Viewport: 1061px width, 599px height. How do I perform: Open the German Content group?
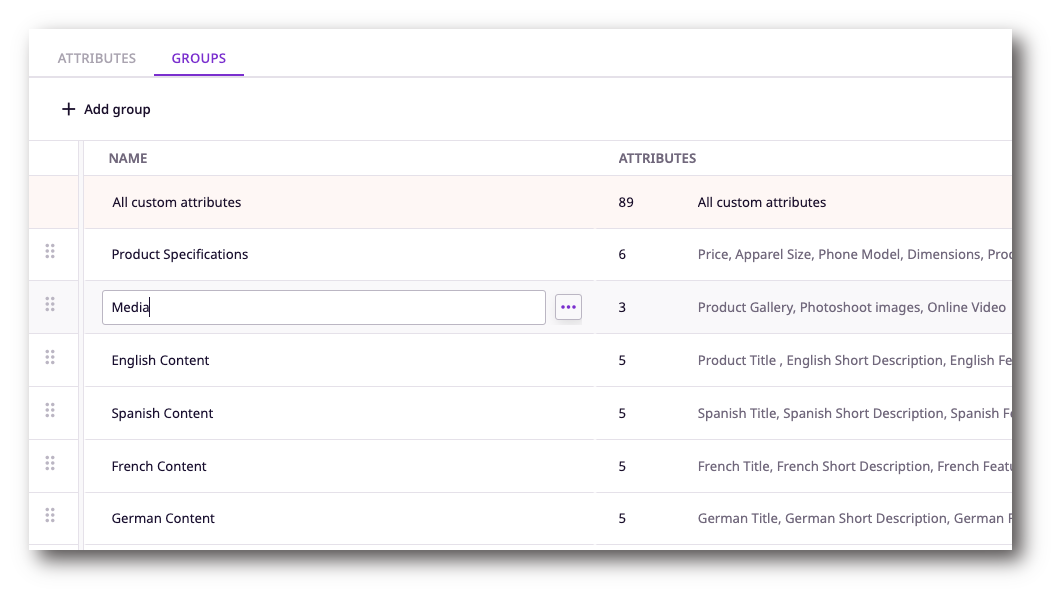pos(162,518)
